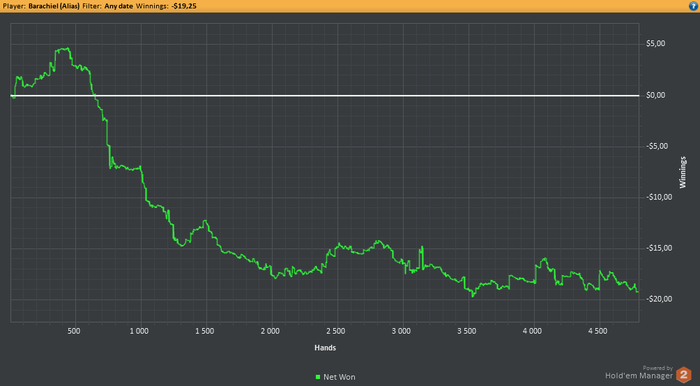The width and height of the screenshot is (700, 386).
Task: Click the '1 000' x-axis label
Action: [139, 331]
